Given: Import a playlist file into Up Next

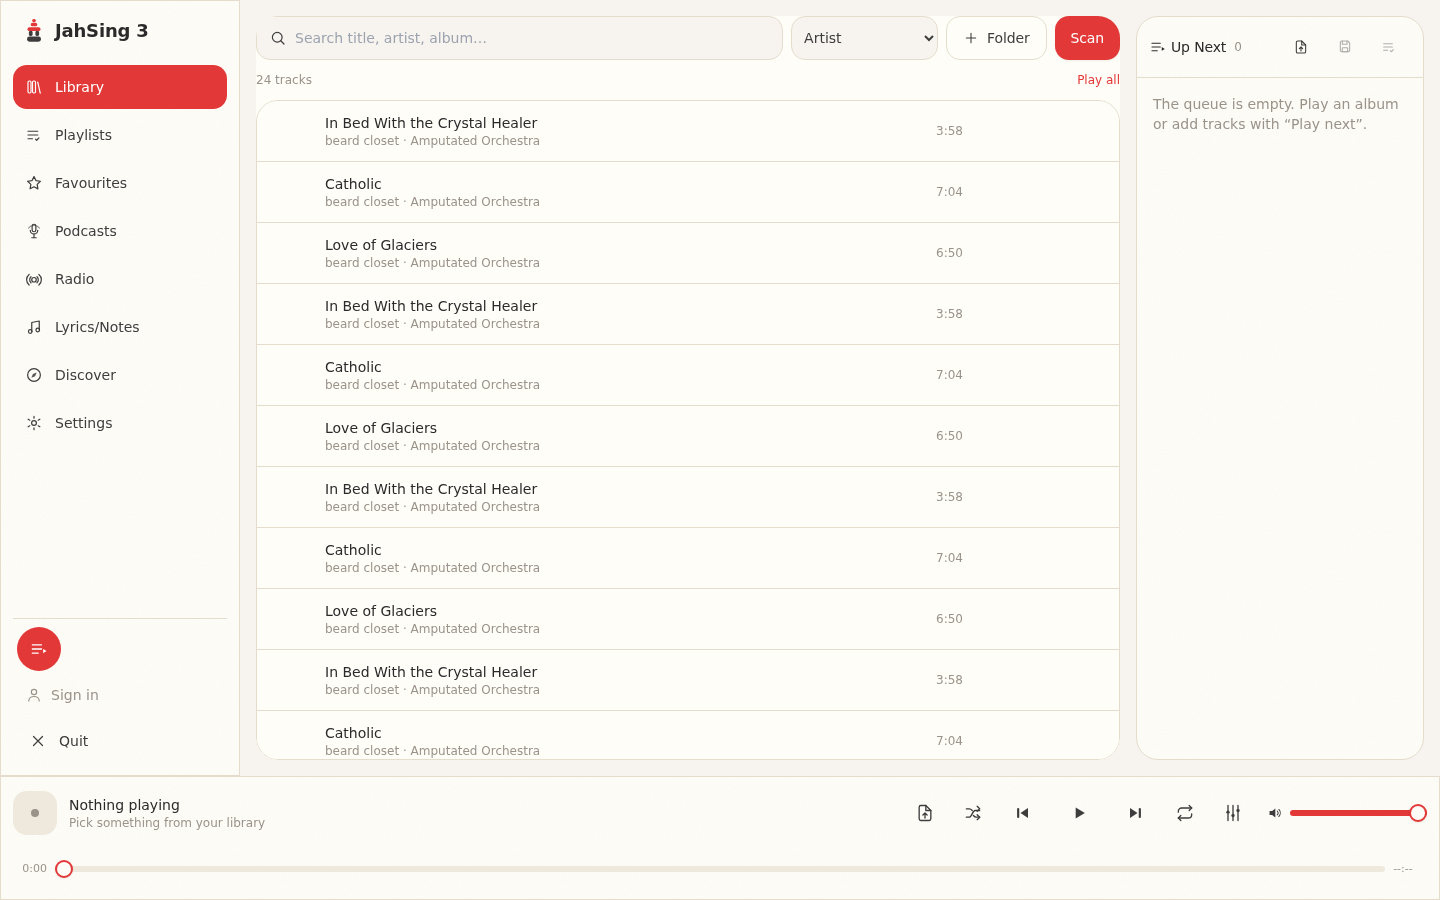Looking at the screenshot, I should [x=1301, y=47].
